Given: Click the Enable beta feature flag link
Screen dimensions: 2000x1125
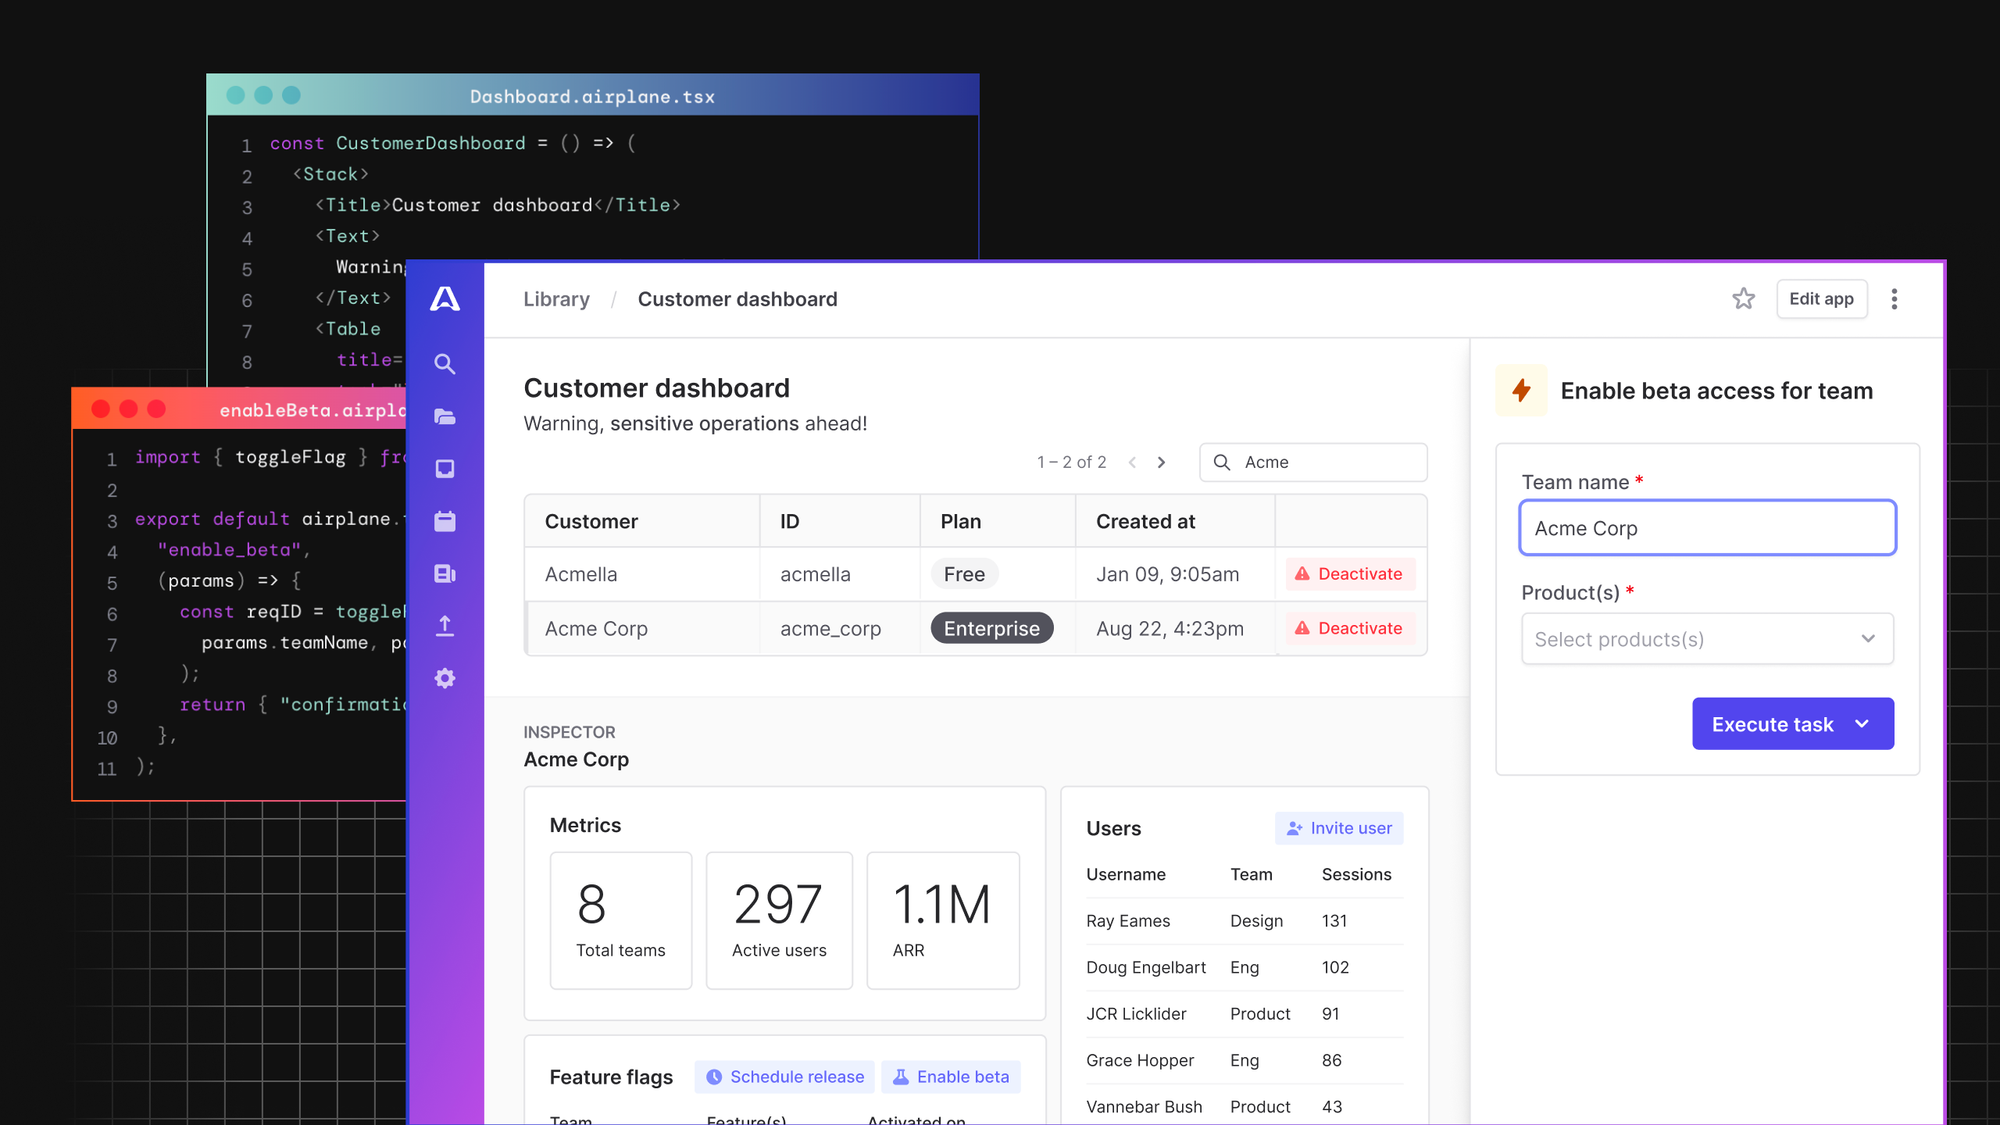Looking at the screenshot, I should [952, 1076].
